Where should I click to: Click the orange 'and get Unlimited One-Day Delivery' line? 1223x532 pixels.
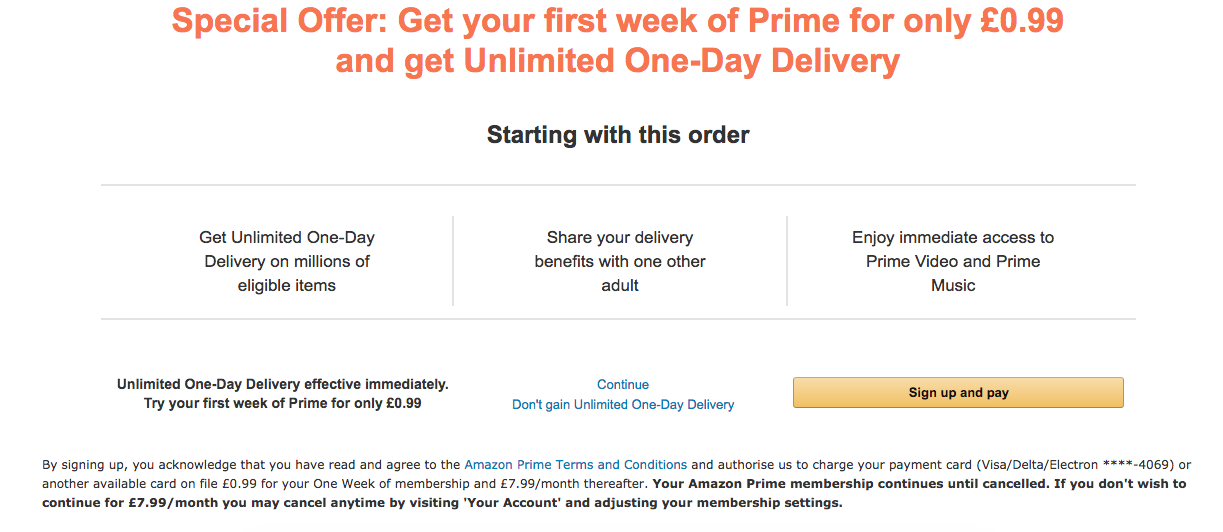(x=617, y=61)
